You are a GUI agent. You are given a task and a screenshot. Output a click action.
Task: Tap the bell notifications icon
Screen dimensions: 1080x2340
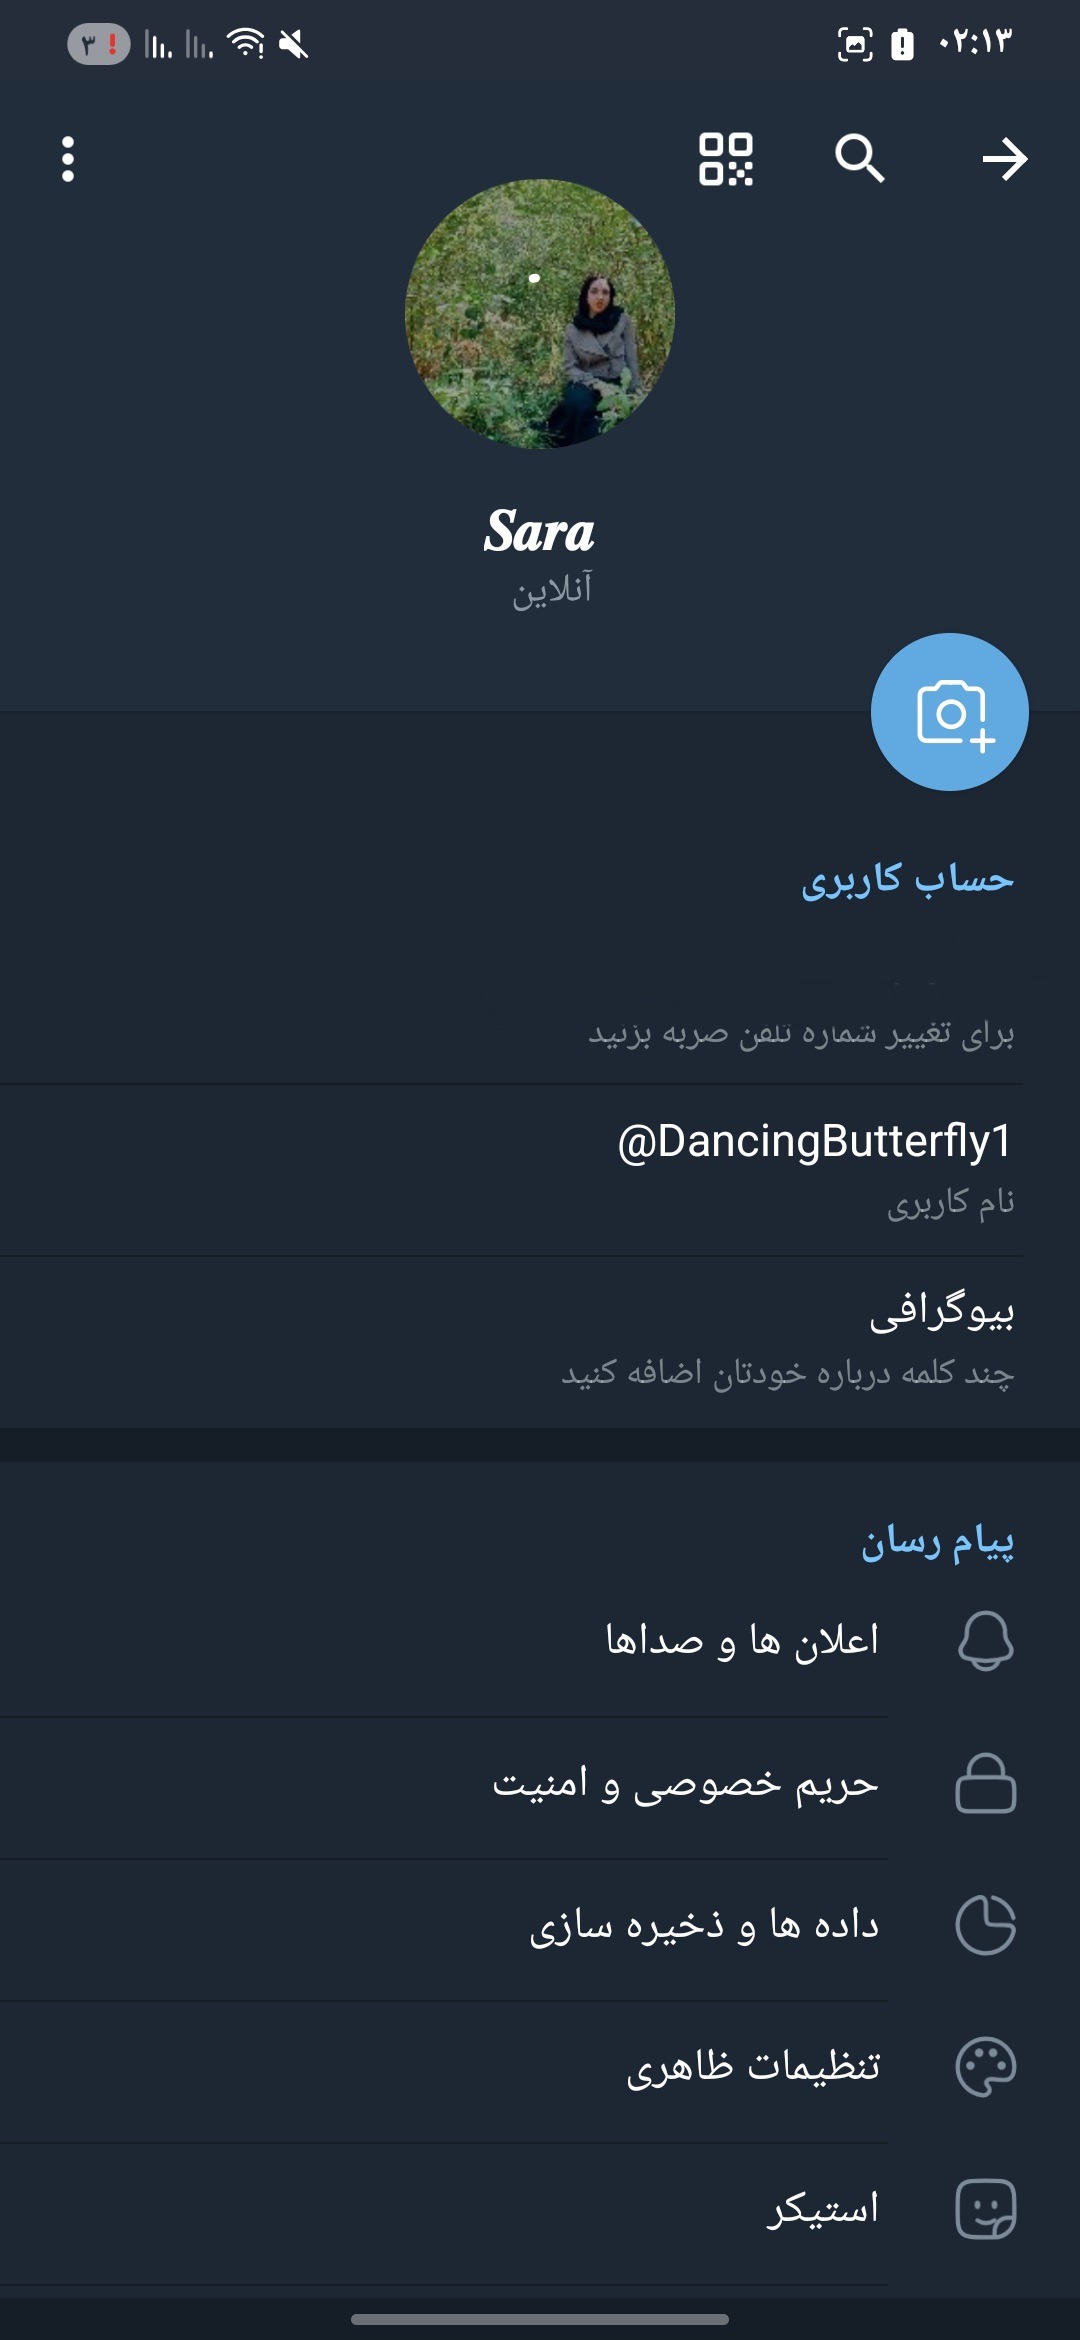(985, 1640)
